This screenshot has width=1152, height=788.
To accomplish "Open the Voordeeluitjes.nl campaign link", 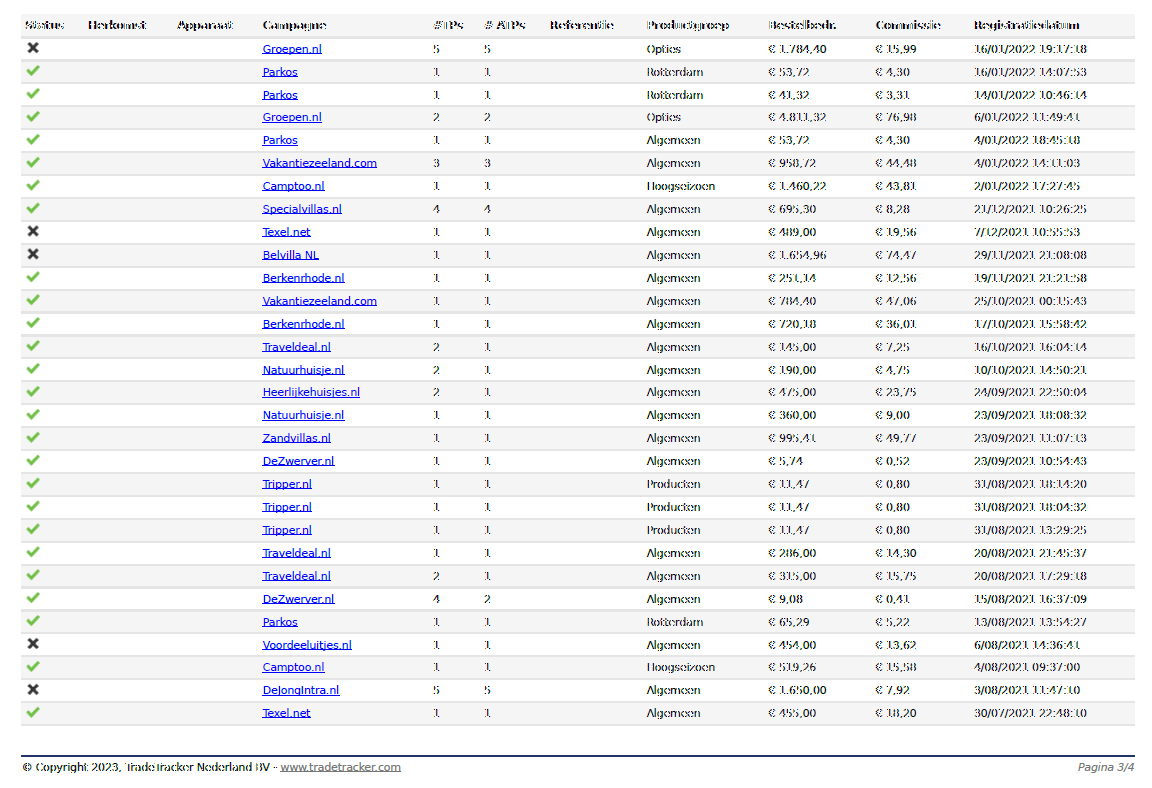I will click(307, 645).
